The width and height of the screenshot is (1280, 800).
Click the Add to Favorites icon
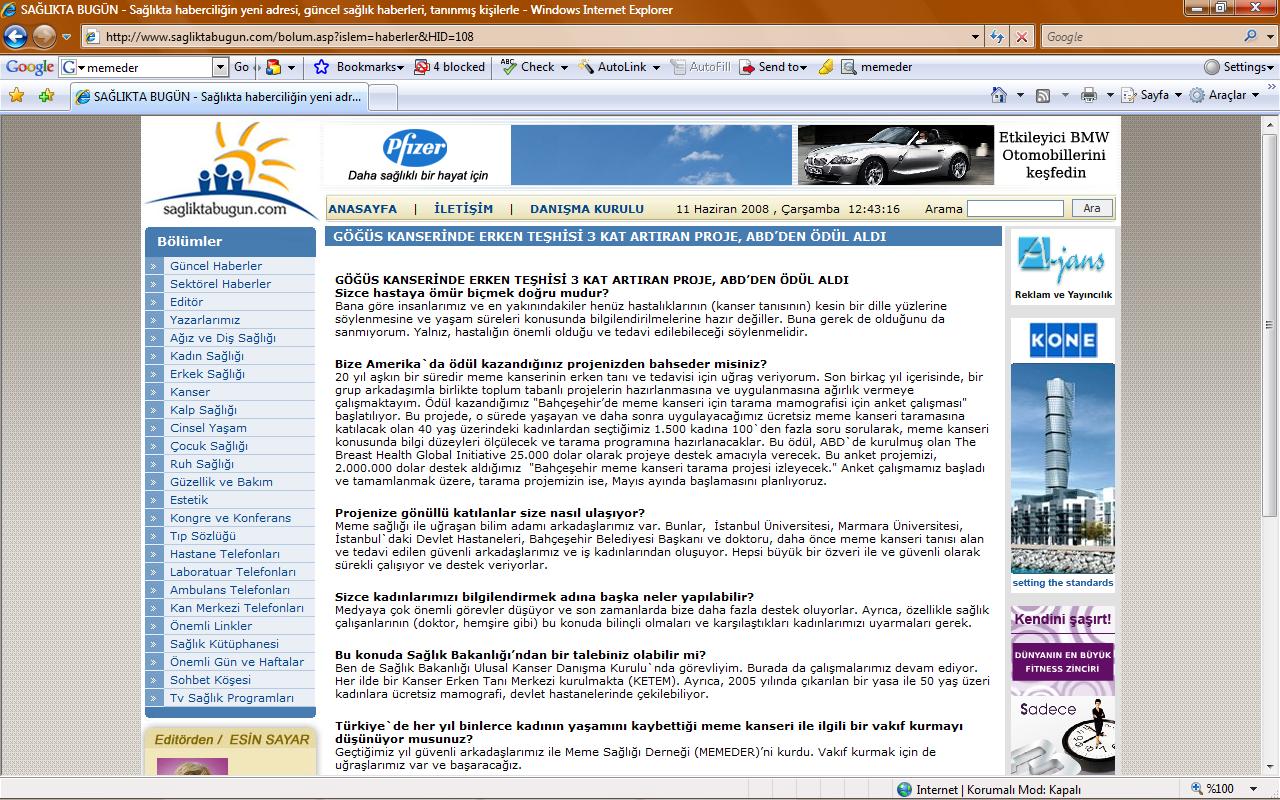[x=46, y=96]
